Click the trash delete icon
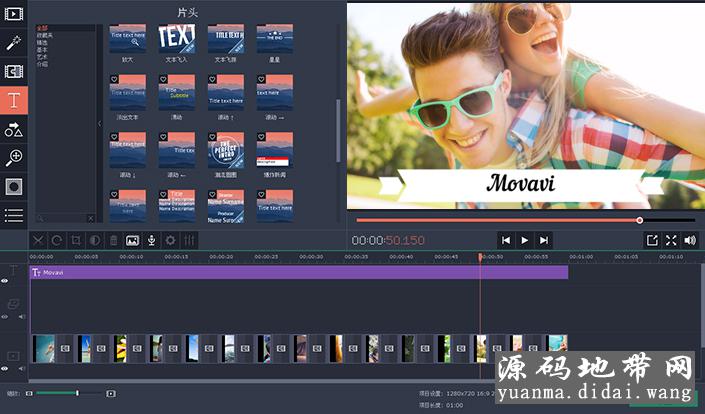 (114, 240)
